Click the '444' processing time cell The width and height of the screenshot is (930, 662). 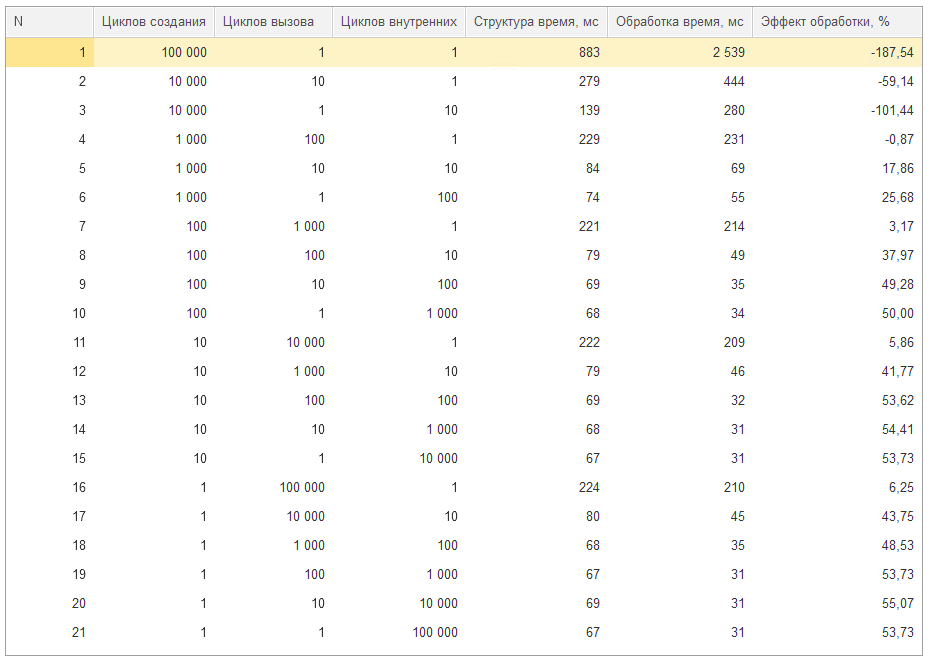(x=680, y=81)
